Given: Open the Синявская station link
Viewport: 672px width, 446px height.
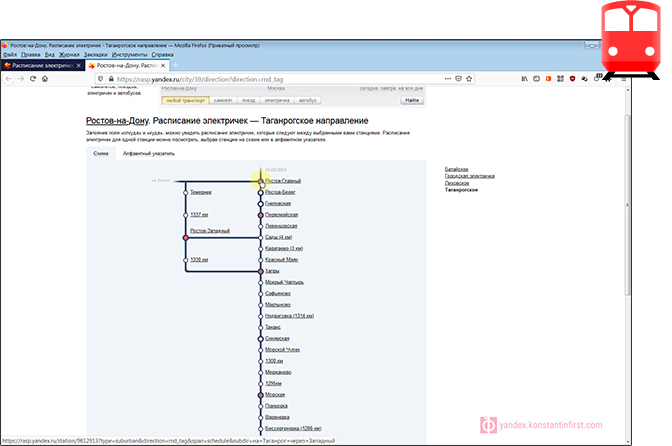Looking at the screenshot, I should (277, 338).
